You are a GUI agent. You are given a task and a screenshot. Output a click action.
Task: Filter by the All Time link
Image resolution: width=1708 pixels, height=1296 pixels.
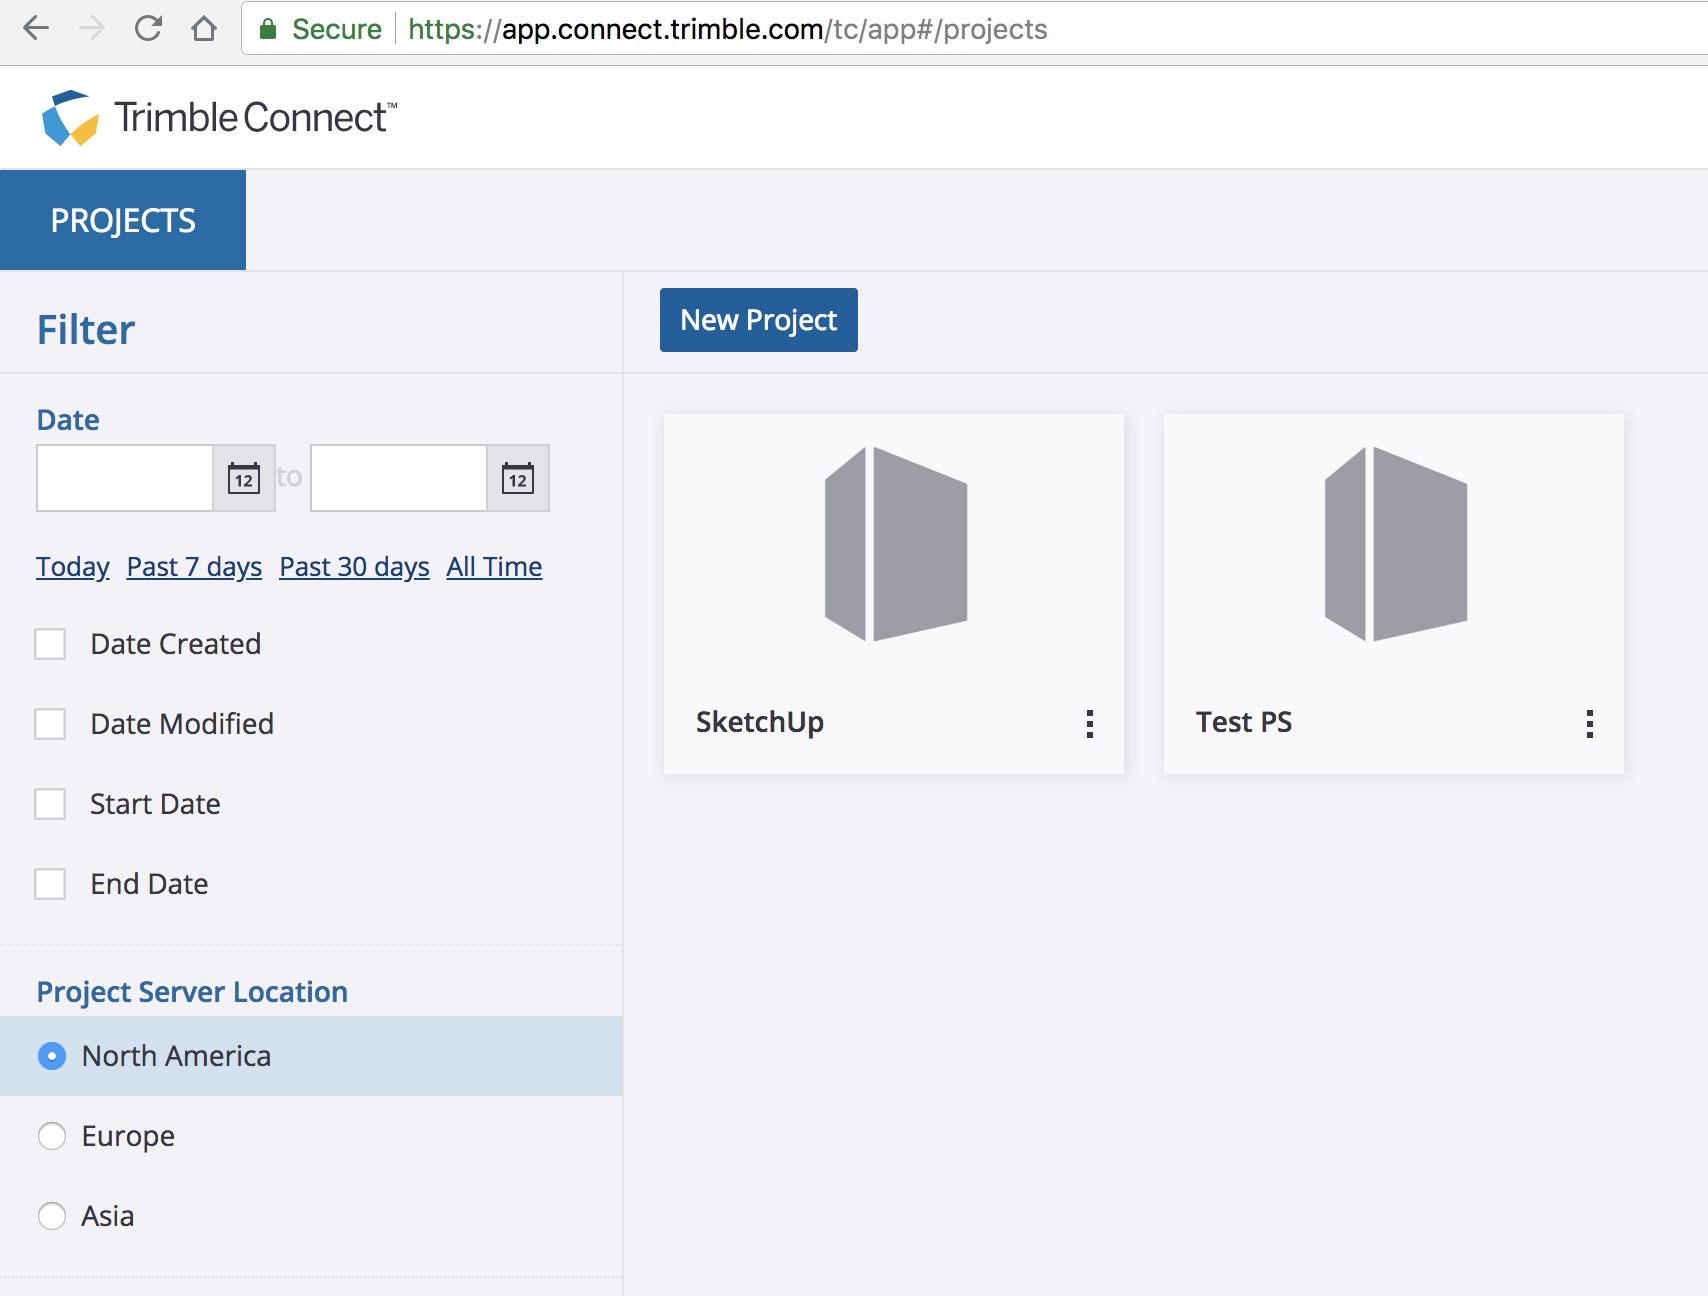click(494, 567)
